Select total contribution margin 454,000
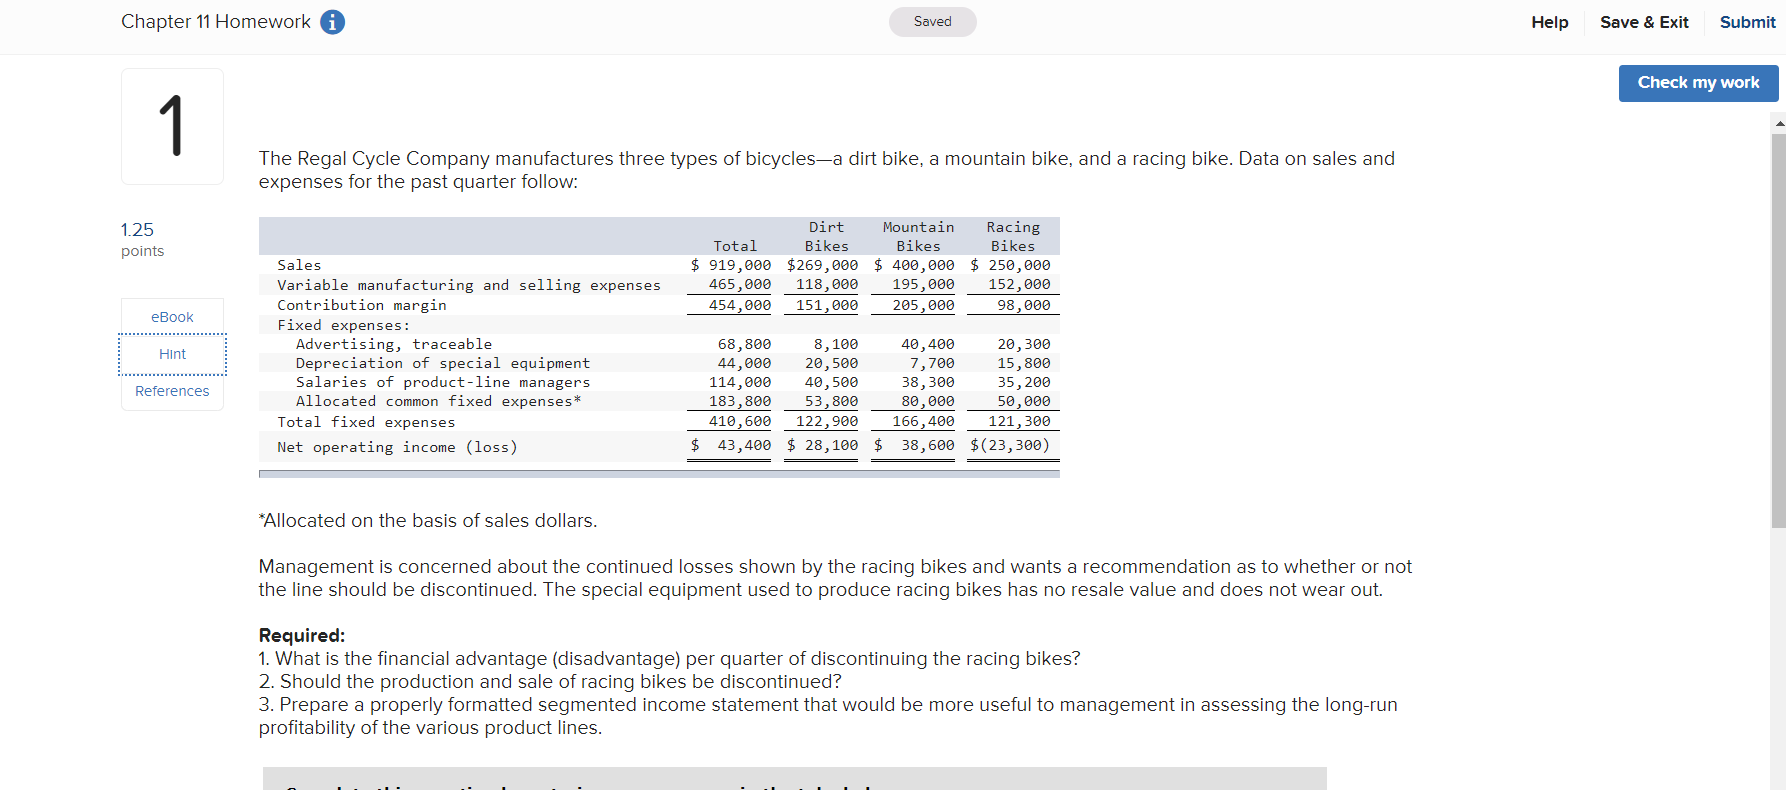This screenshot has height=790, width=1786. coord(740,305)
